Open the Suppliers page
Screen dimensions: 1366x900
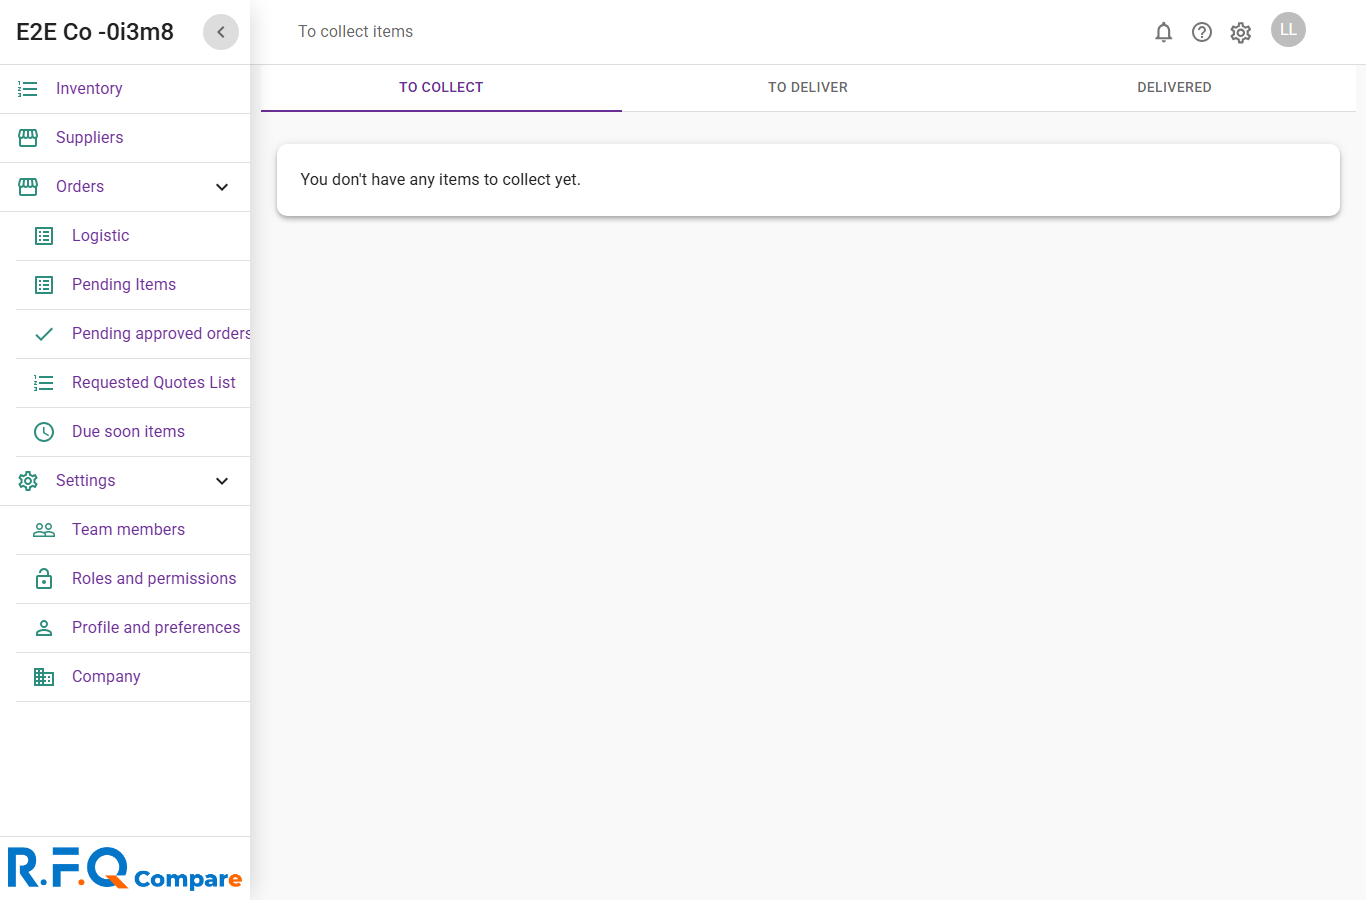click(90, 138)
